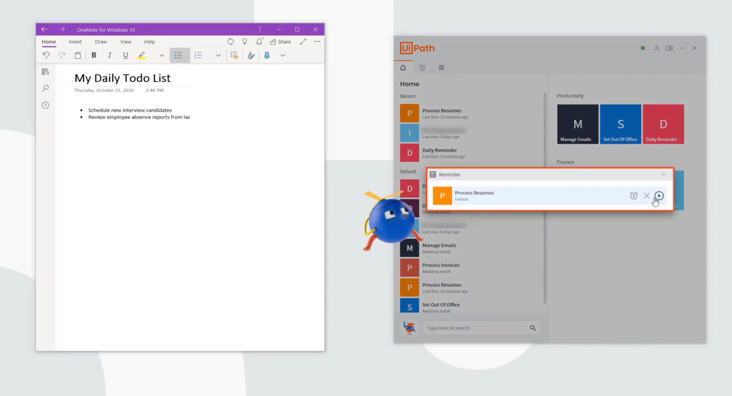Screen dimensions: 732x396
Task: Toggle the bulleted list button
Action: coord(178,55)
